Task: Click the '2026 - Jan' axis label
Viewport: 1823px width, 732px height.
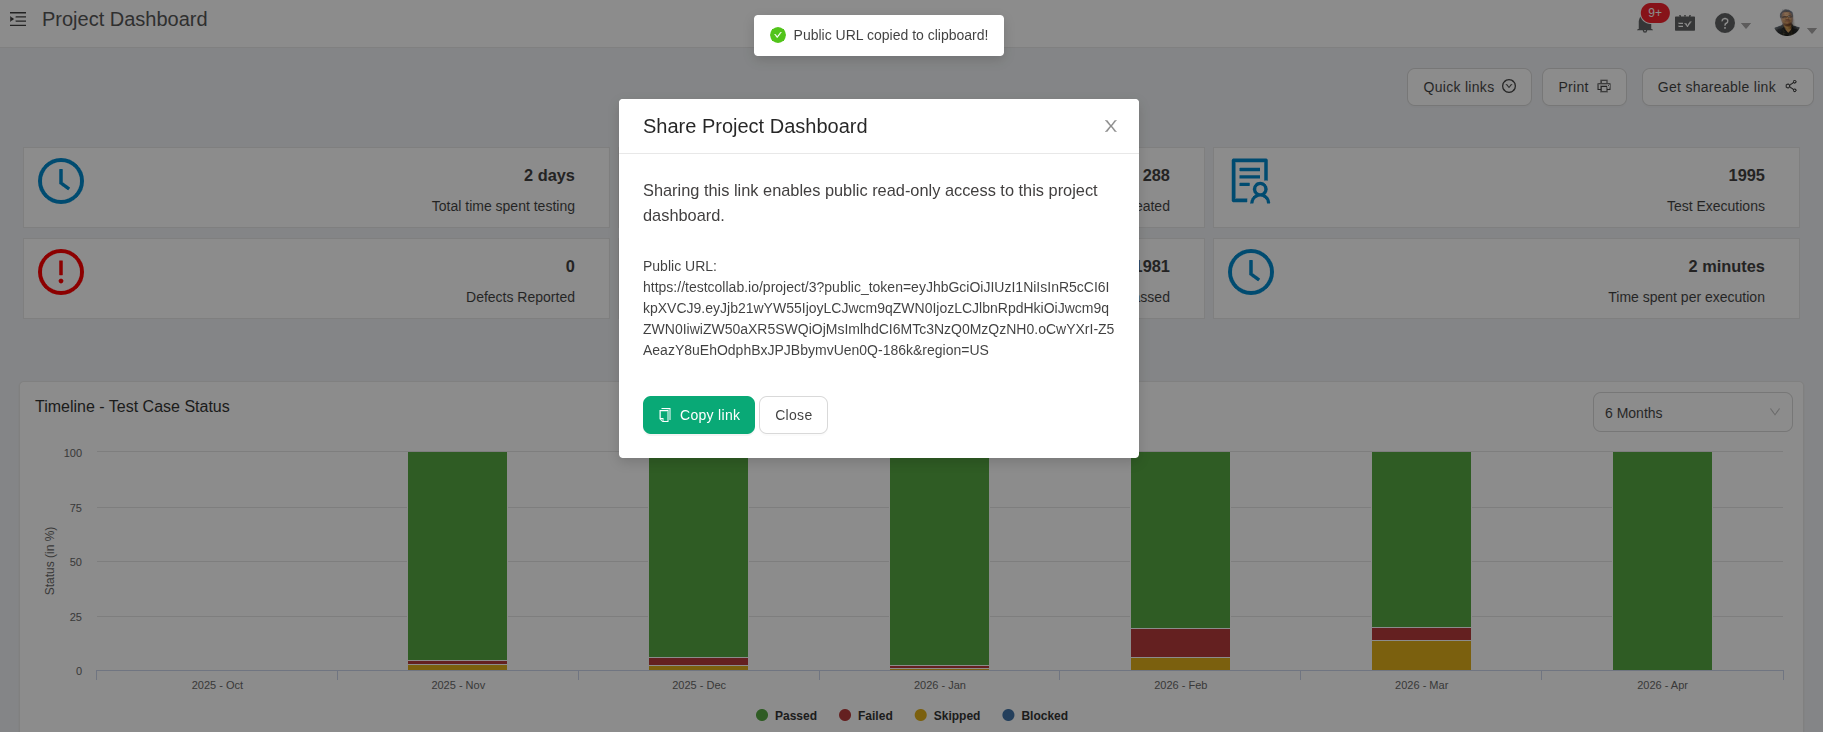Action: tap(940, 685)
